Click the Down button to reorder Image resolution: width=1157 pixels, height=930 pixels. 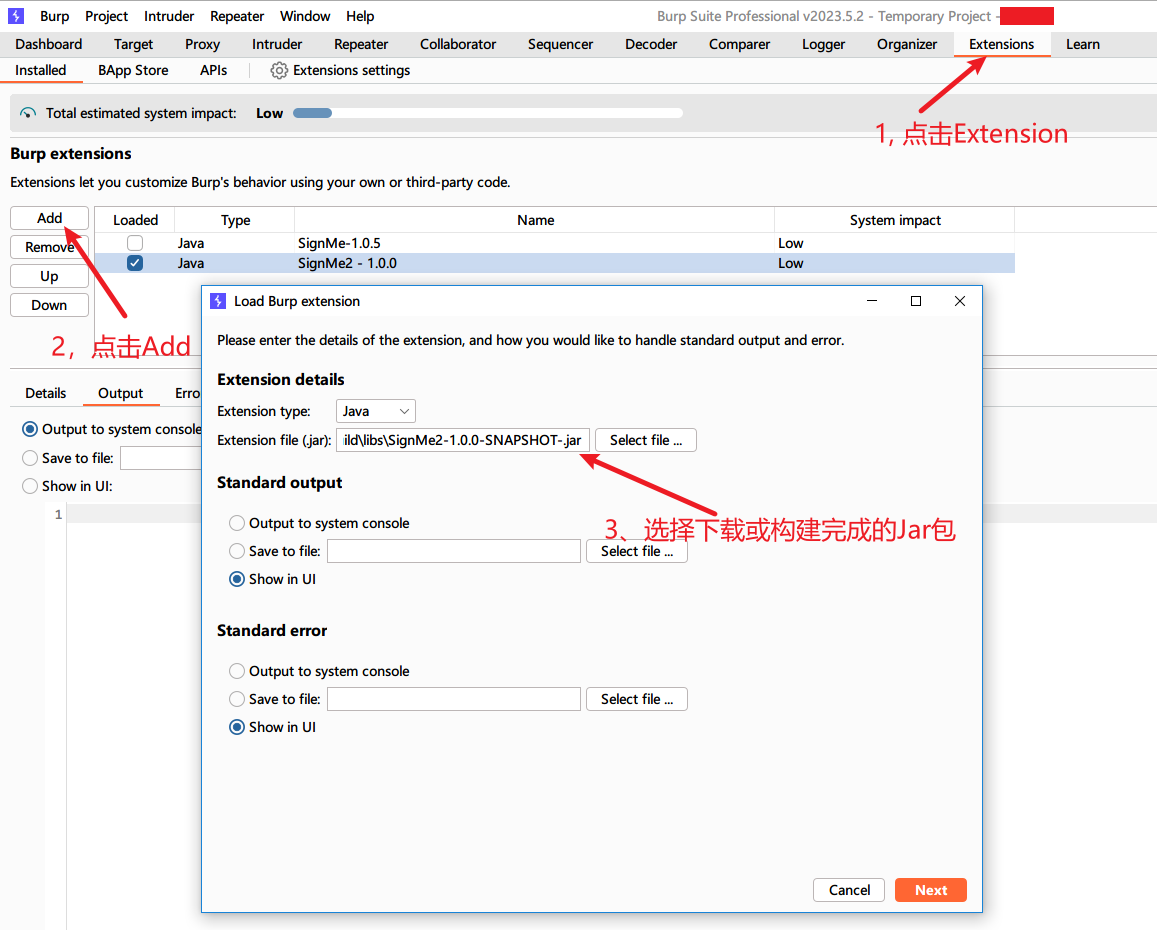(x=49, y=305)
